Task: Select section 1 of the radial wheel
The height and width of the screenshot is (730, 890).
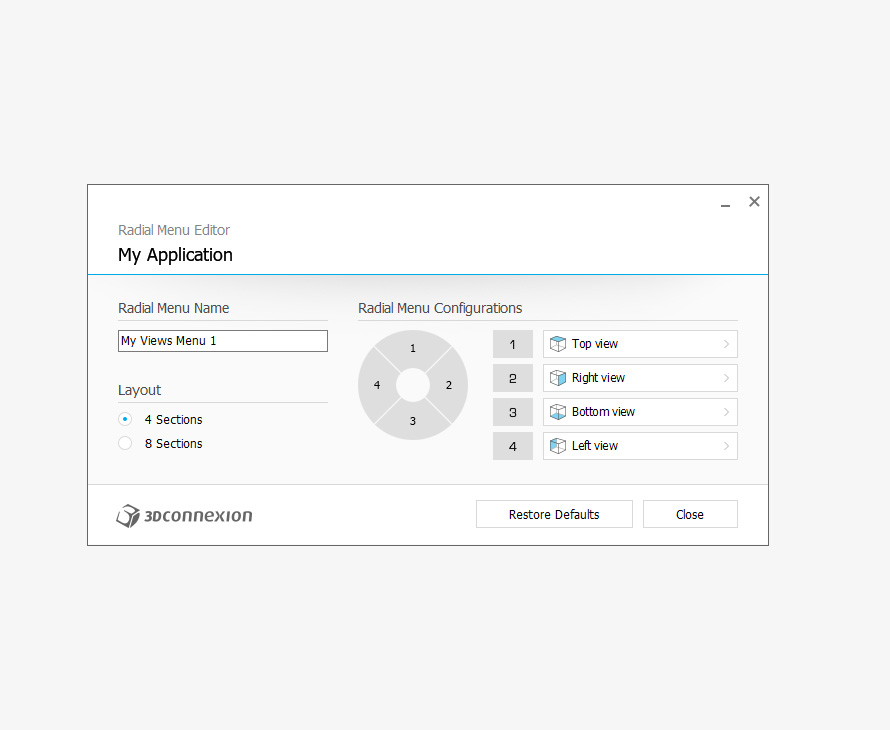Action: click(x=413, y=348)
